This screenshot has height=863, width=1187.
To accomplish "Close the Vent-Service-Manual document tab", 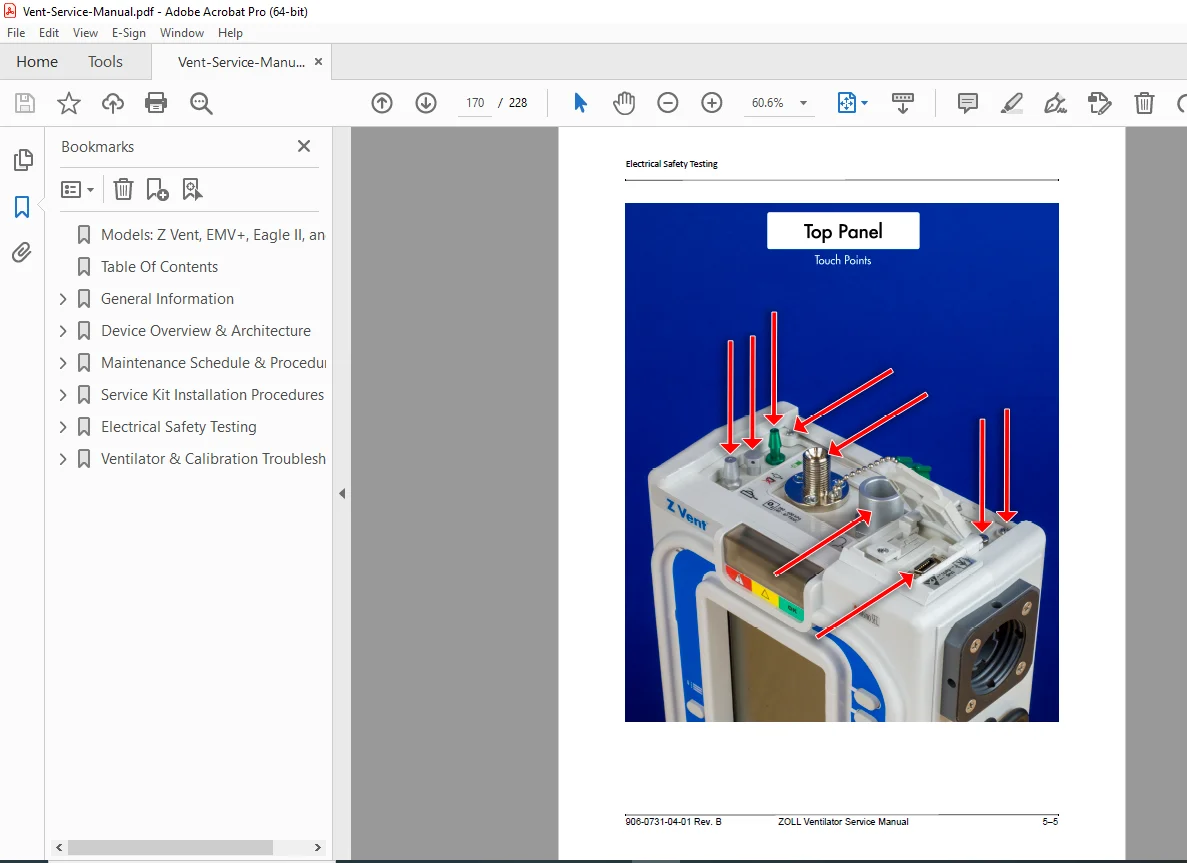I will click(x=319, y=61).
